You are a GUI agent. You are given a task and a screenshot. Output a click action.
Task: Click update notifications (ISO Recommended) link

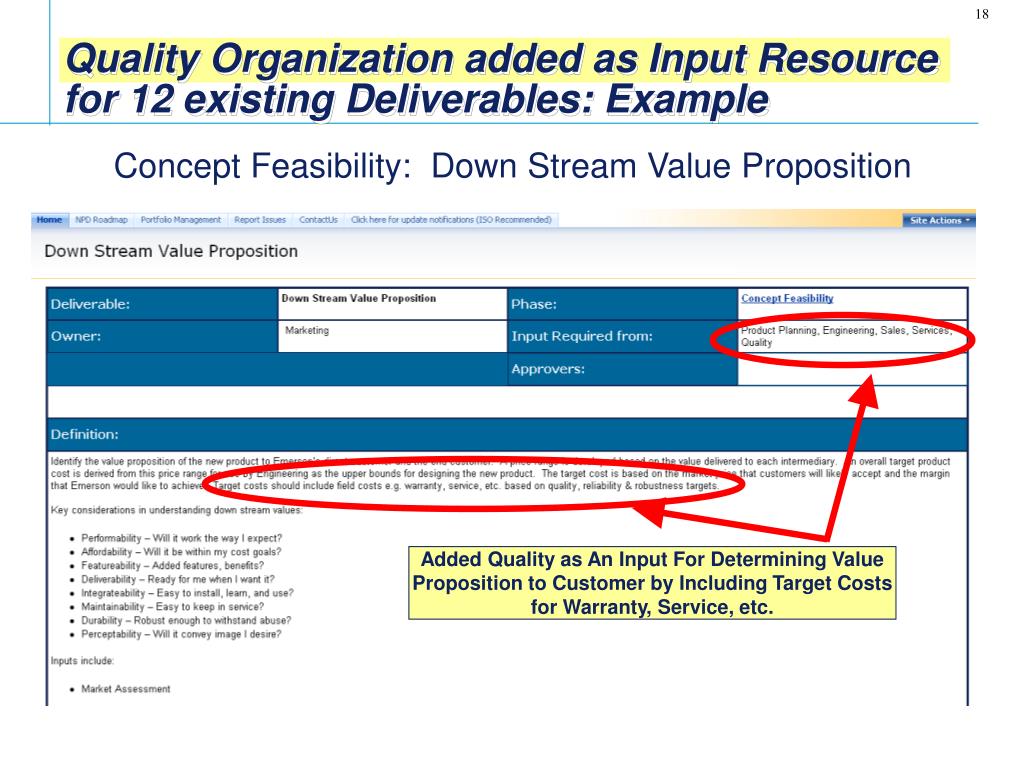(x=451, y=220)
